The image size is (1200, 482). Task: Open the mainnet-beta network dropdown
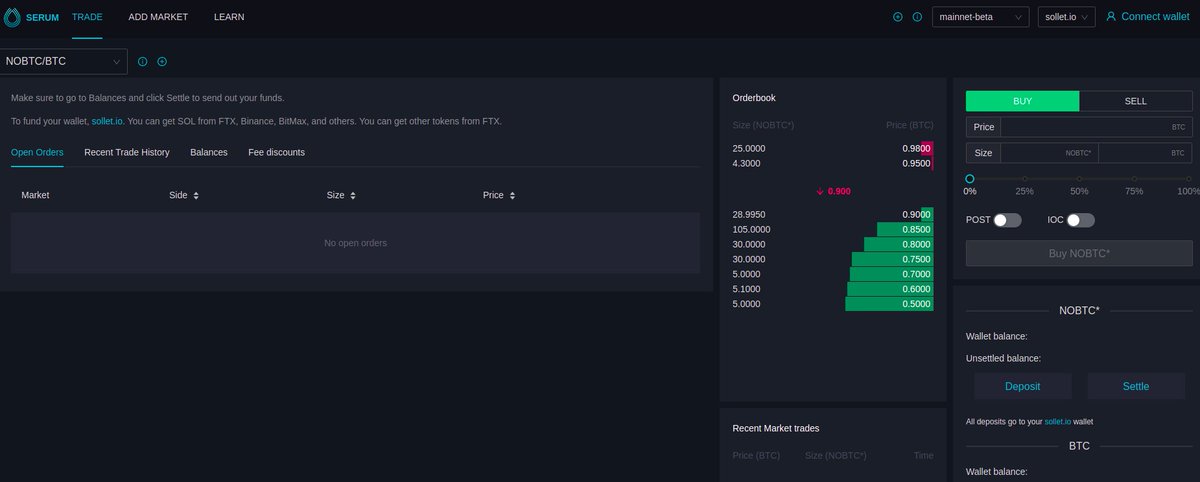click(980, 17)
